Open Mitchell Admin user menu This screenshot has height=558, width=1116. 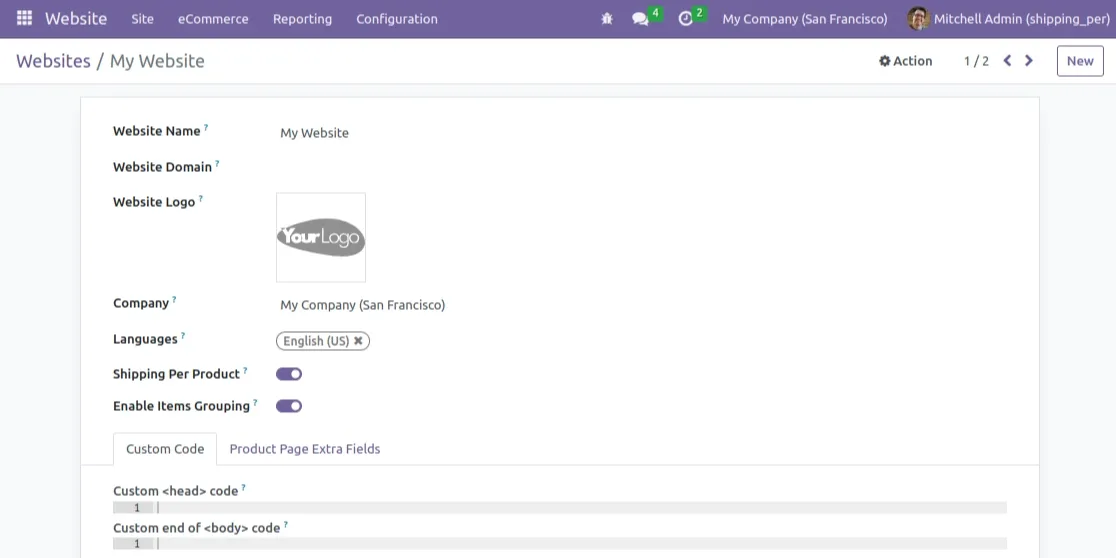pyautogui.click(x=1009, y=19)
